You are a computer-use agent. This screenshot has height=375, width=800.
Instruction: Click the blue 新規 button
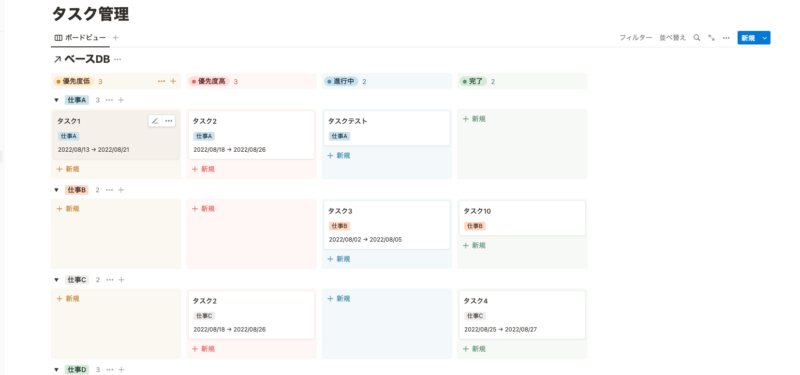pyautogui.click(x=748, y=38)
